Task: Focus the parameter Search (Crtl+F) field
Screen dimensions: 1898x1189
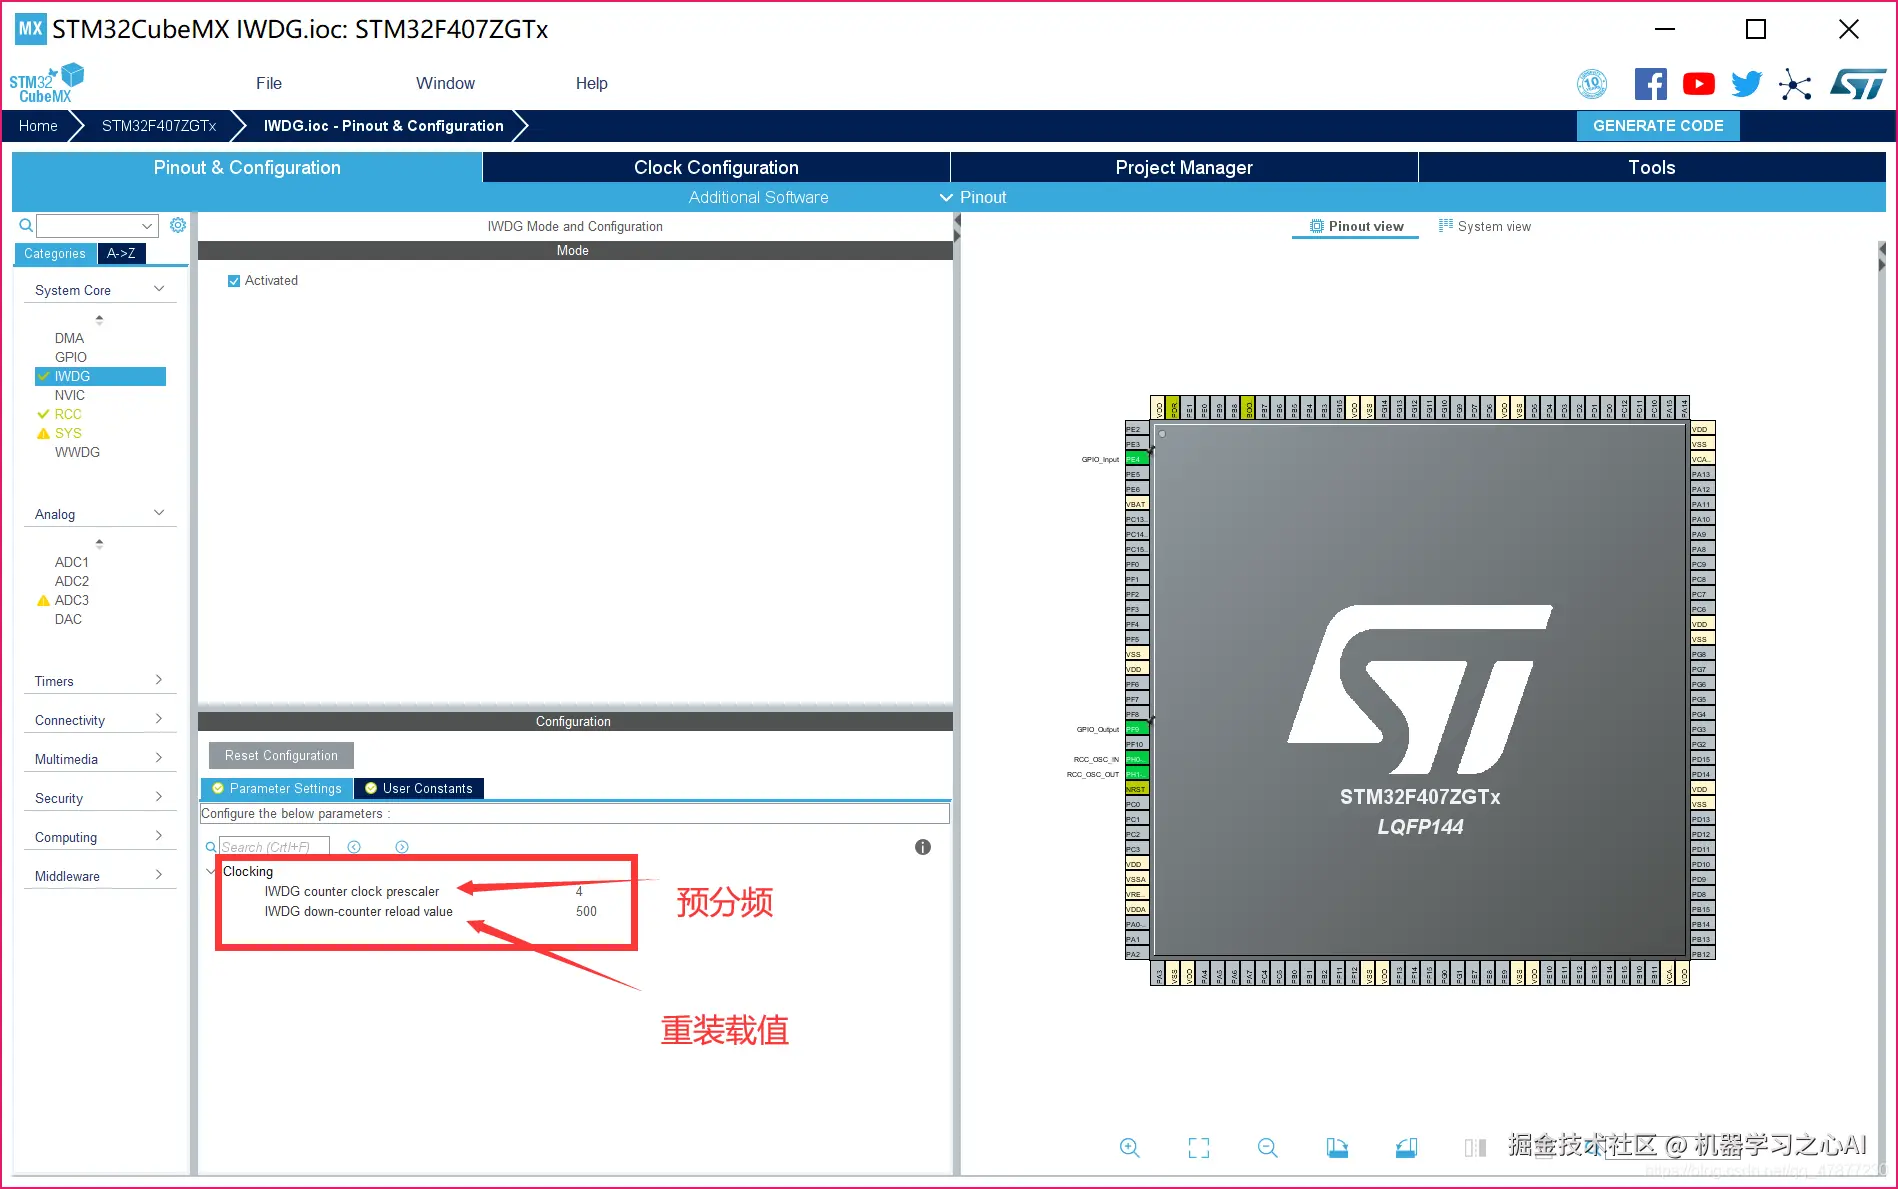Action: [x=274, y=847]
